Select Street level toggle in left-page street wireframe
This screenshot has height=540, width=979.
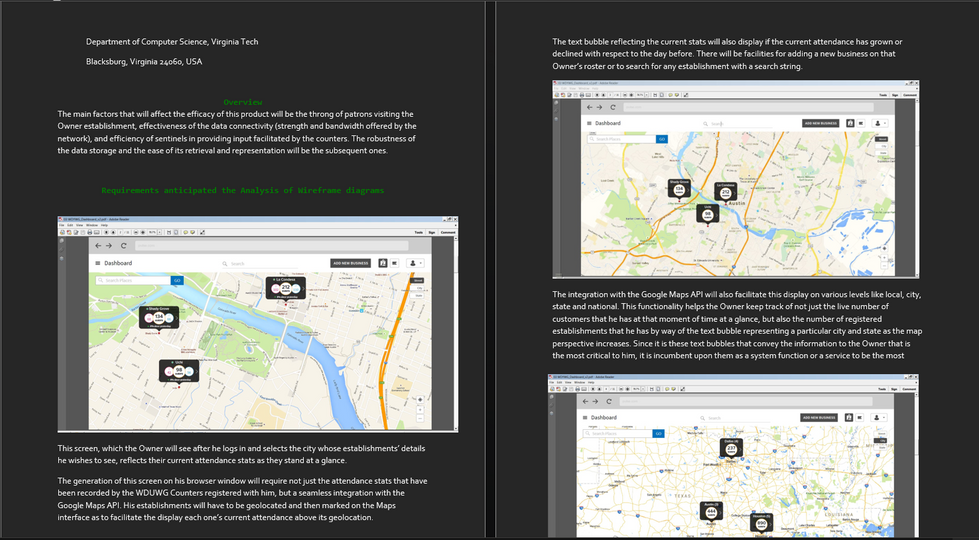tap(418, 280)
